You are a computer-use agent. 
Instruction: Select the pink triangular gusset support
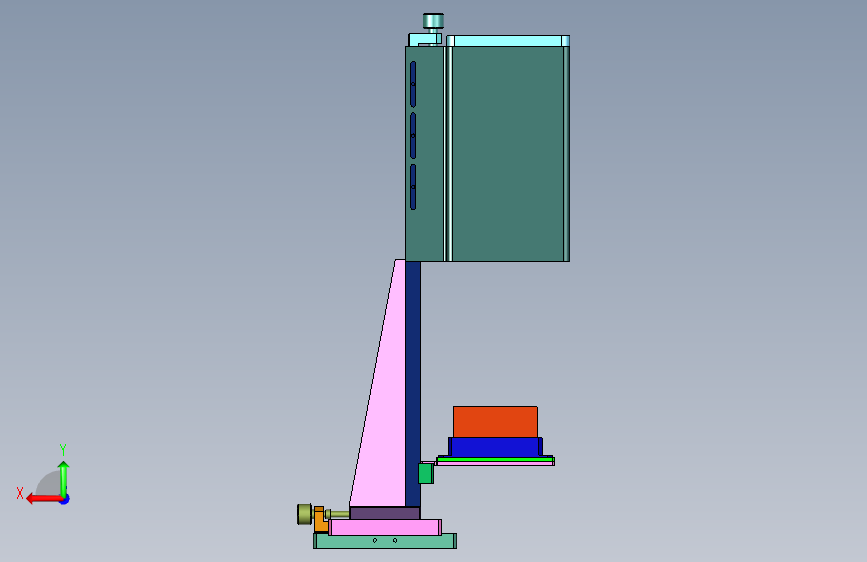(x=384, y=398)
